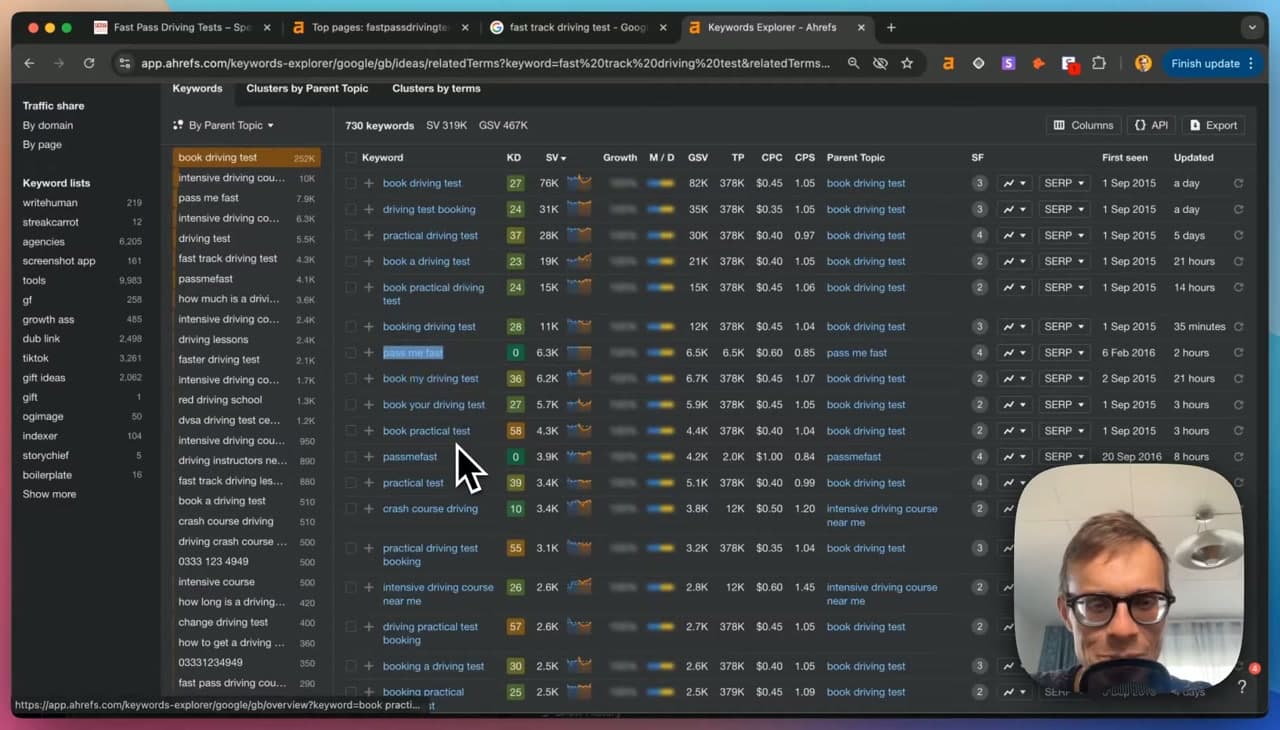Screen dimensions: 1280x730
Task: Open the Ahrefs browser extension icon
Action: pos(948,63)
